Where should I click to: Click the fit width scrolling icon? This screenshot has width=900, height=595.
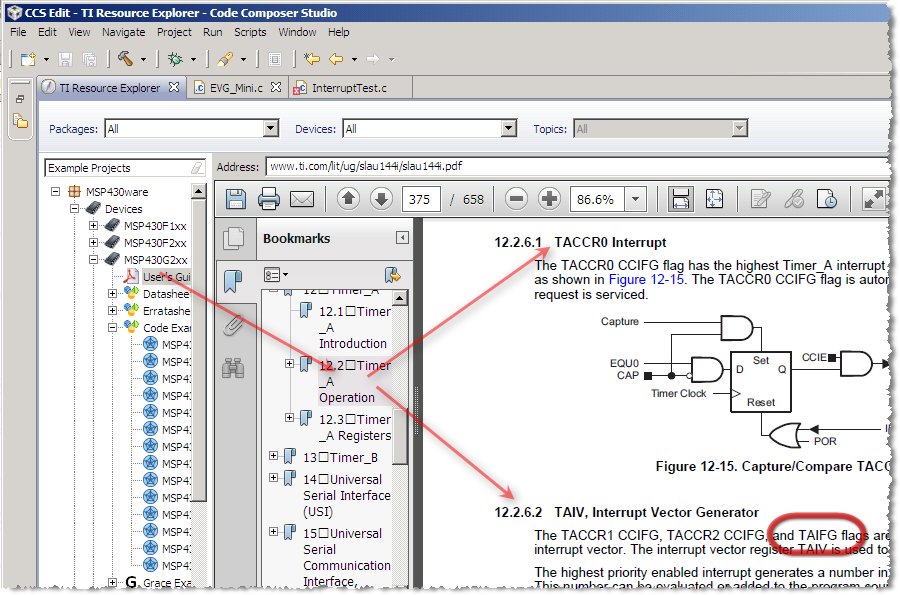coord(680,199)
